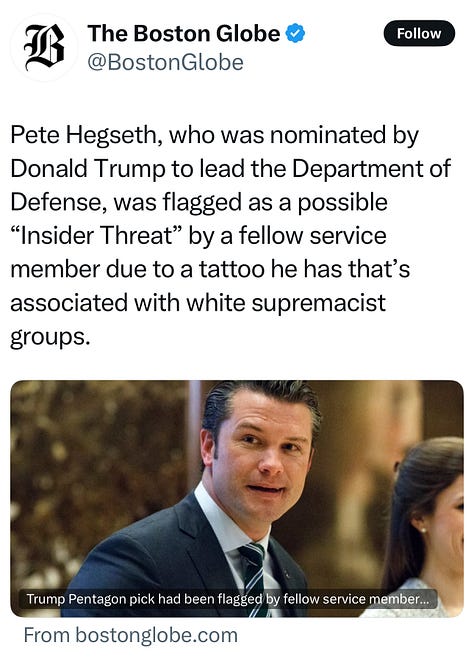This screenshot has width=474, height=661.
Task: Click the word "groups." ending the tweet
Action: (51, 338)
